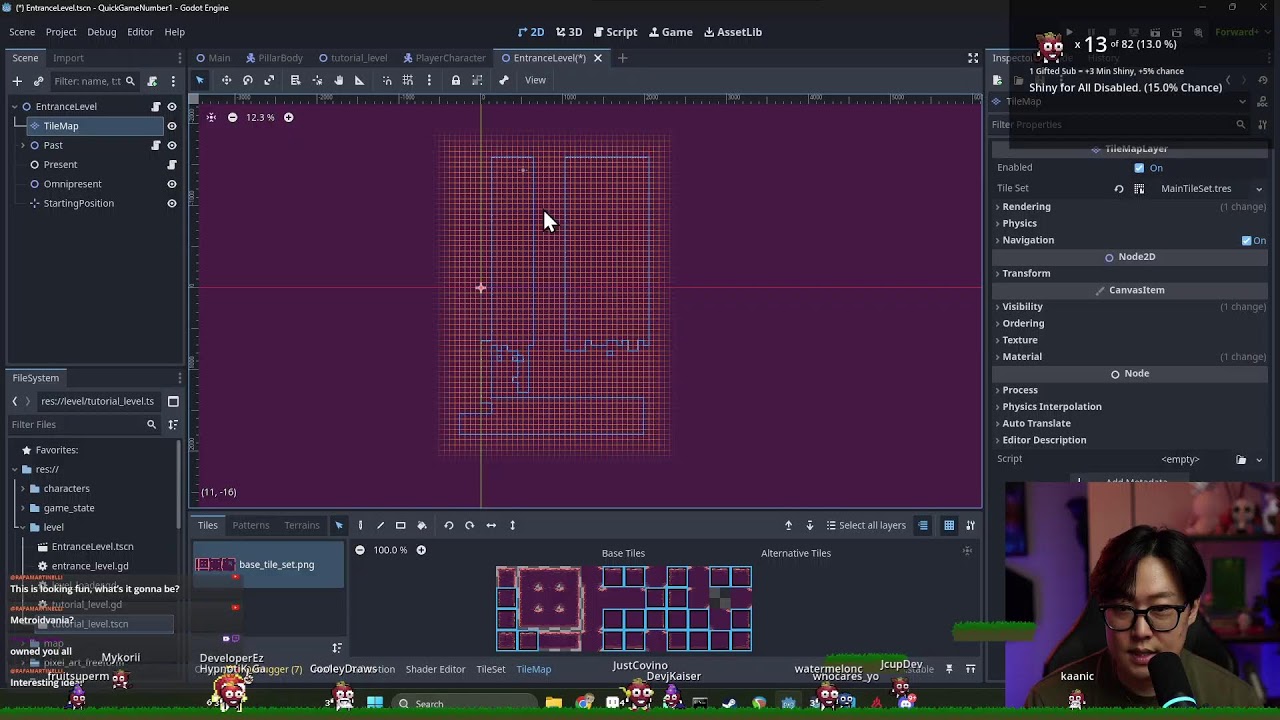This screenshot has height=720, width=1280.
Task: Expand the Past node children
Action: (x=22, y=145)
